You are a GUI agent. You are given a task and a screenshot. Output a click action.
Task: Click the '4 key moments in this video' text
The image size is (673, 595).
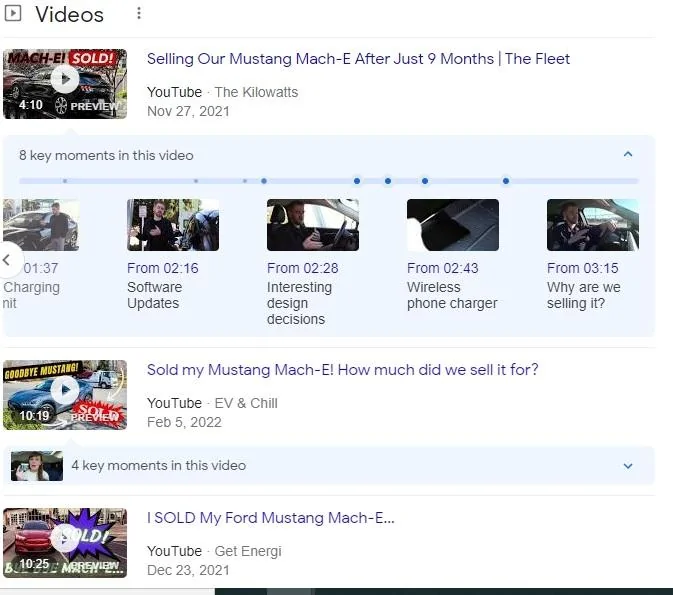click(159, 466)
